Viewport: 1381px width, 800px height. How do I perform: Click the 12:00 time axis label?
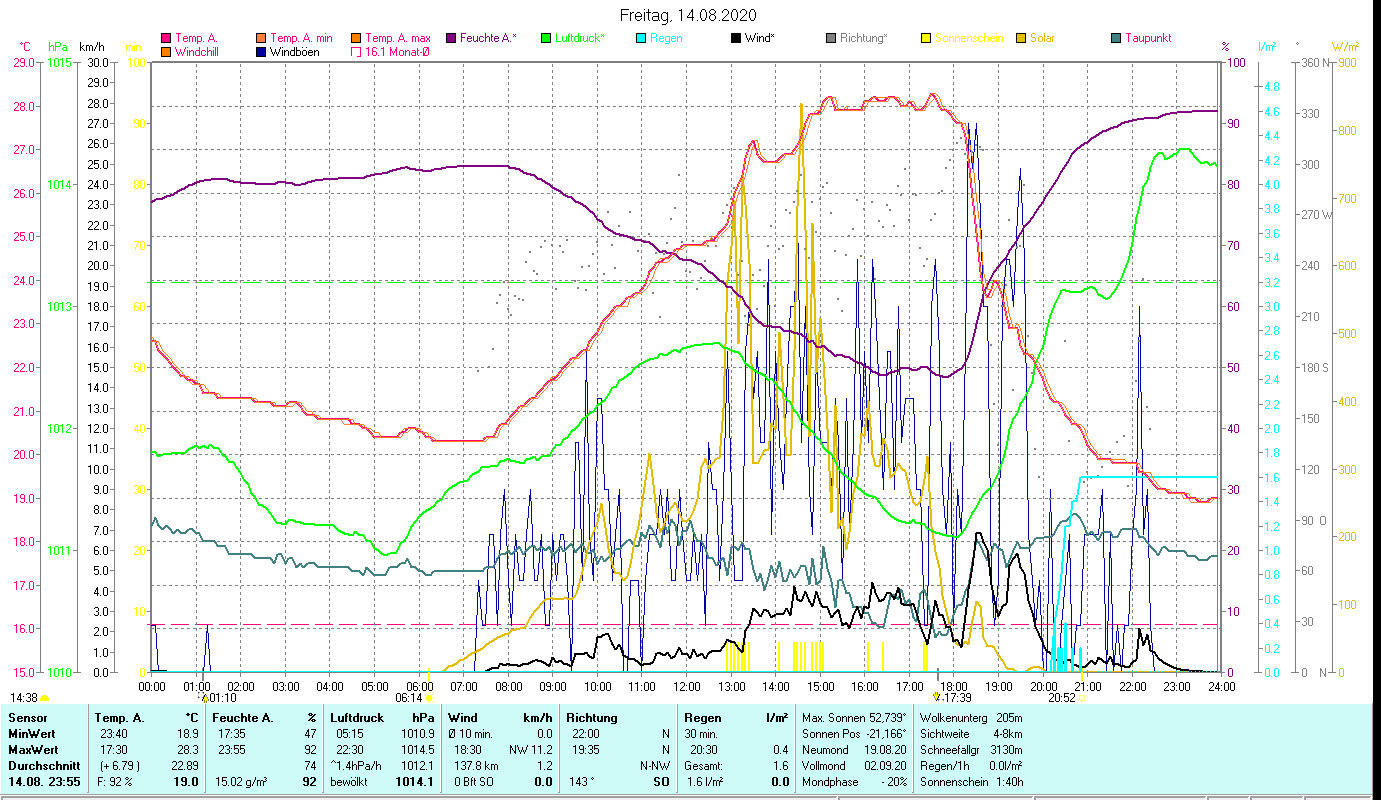point(687,686)
